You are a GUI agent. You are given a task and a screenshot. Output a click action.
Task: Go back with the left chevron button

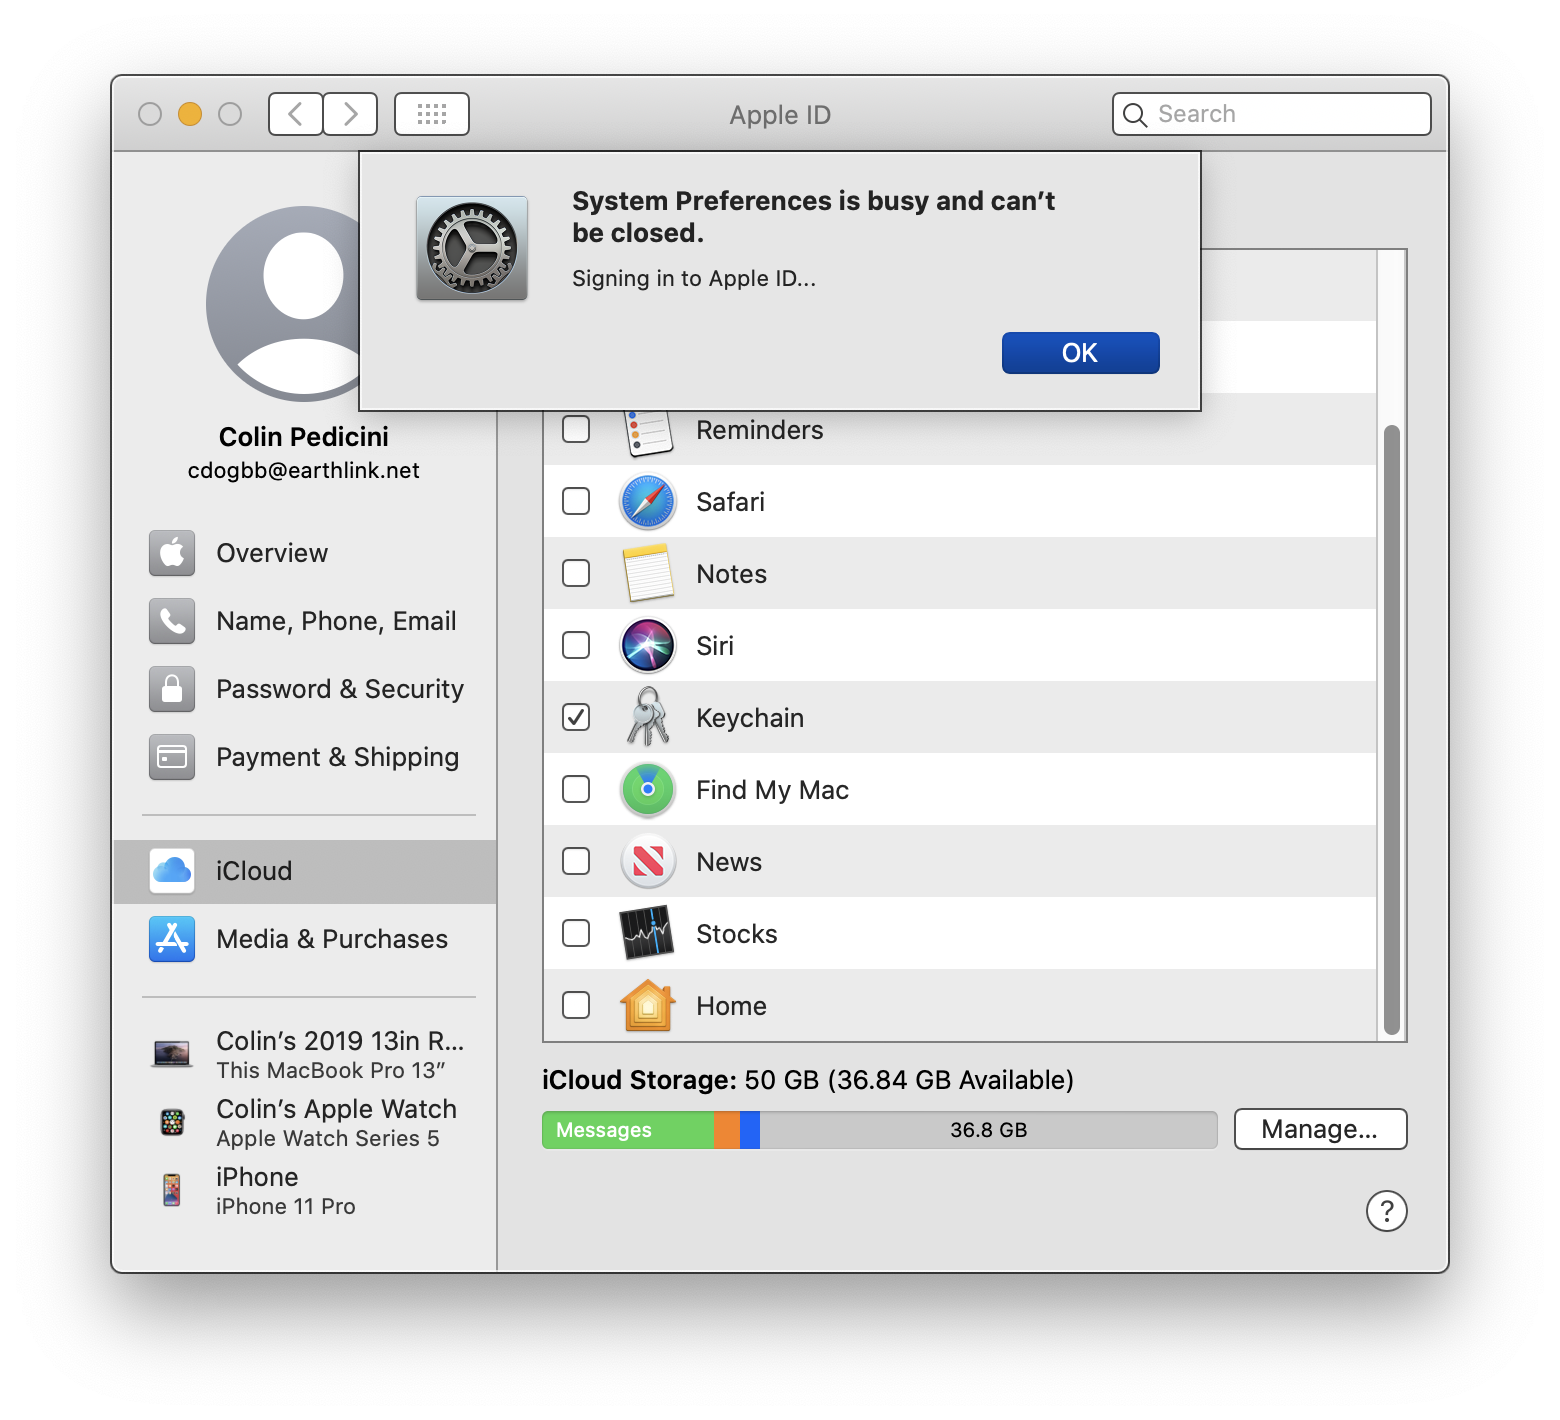tap(296, 114)
